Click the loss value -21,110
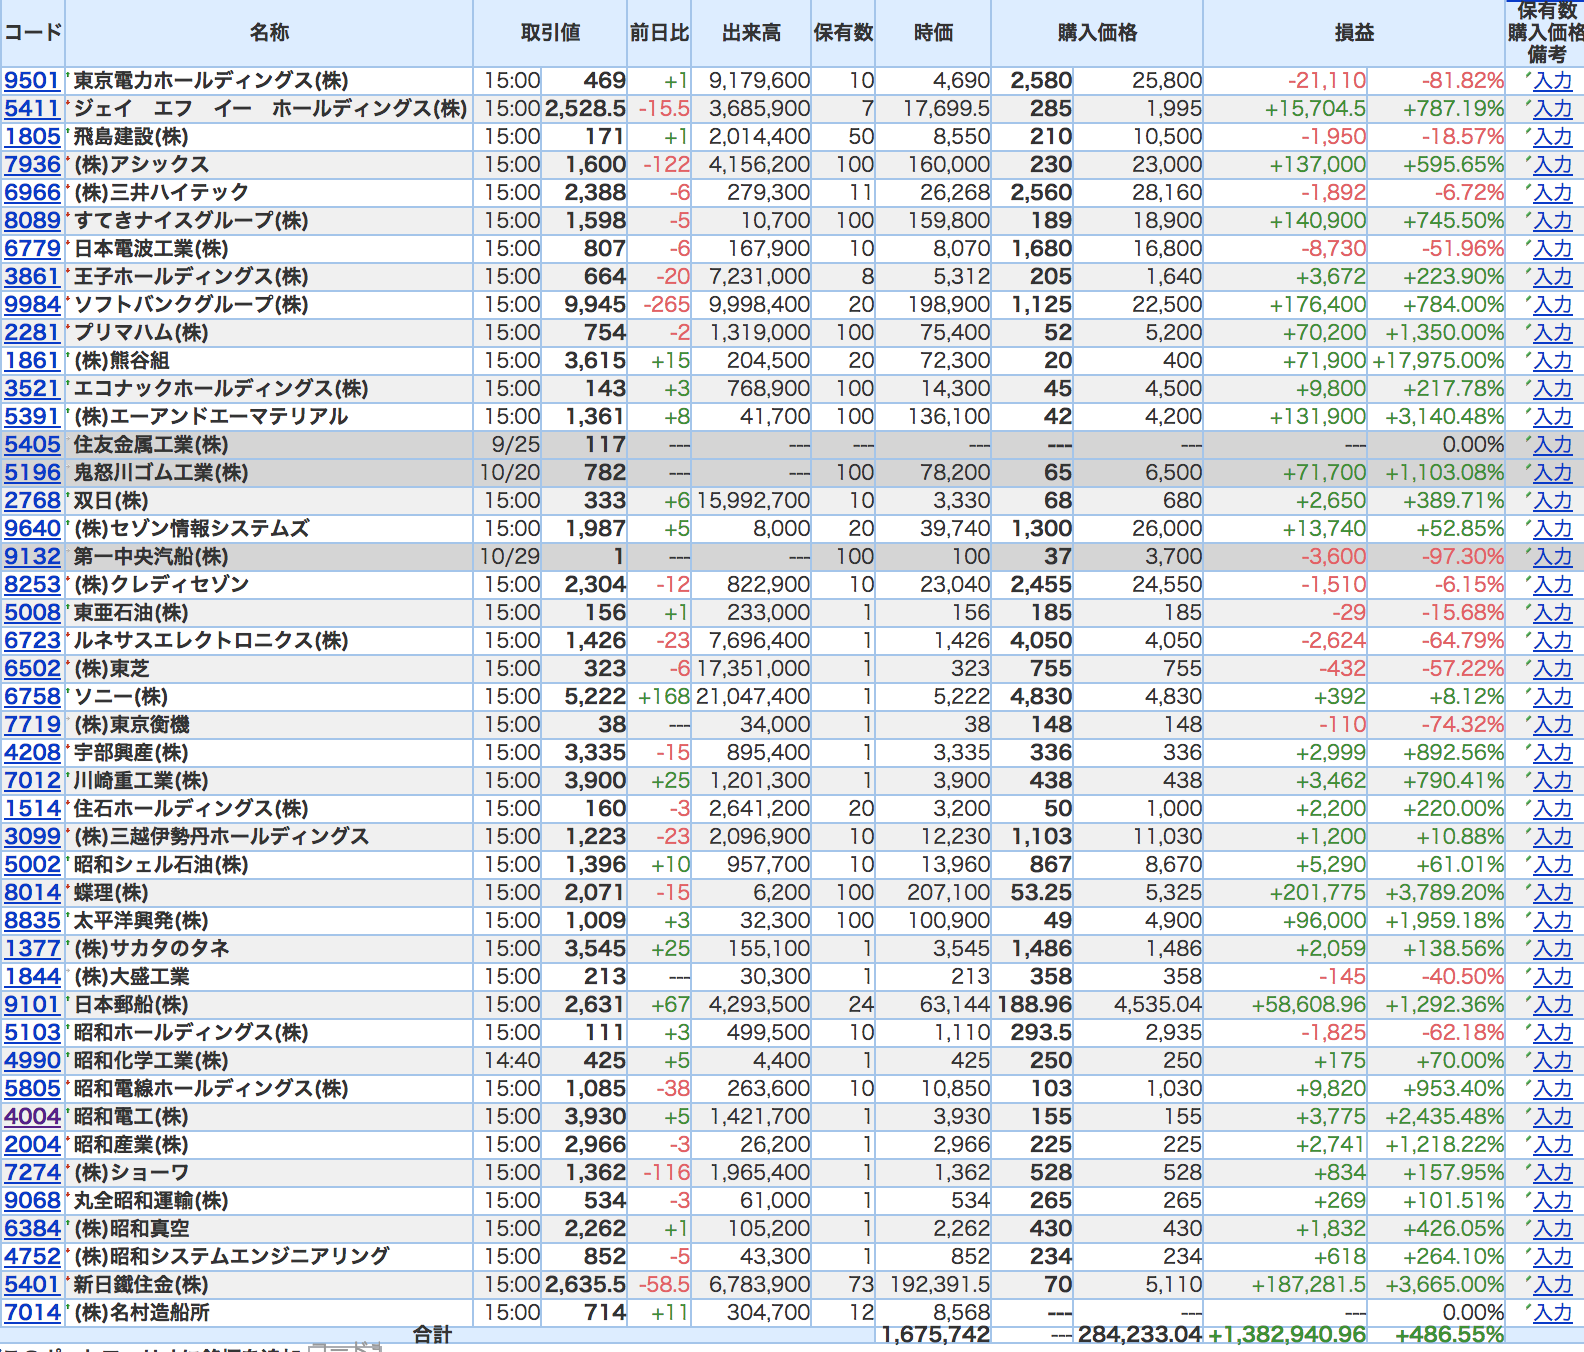1584x1352 pixels. point(1327,81)
